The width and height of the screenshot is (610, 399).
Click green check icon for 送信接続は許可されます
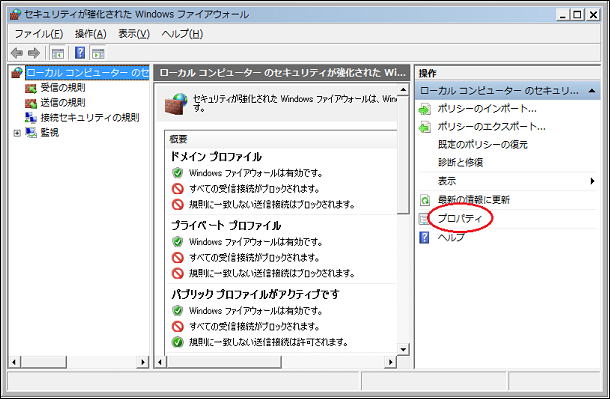(177, 342)
